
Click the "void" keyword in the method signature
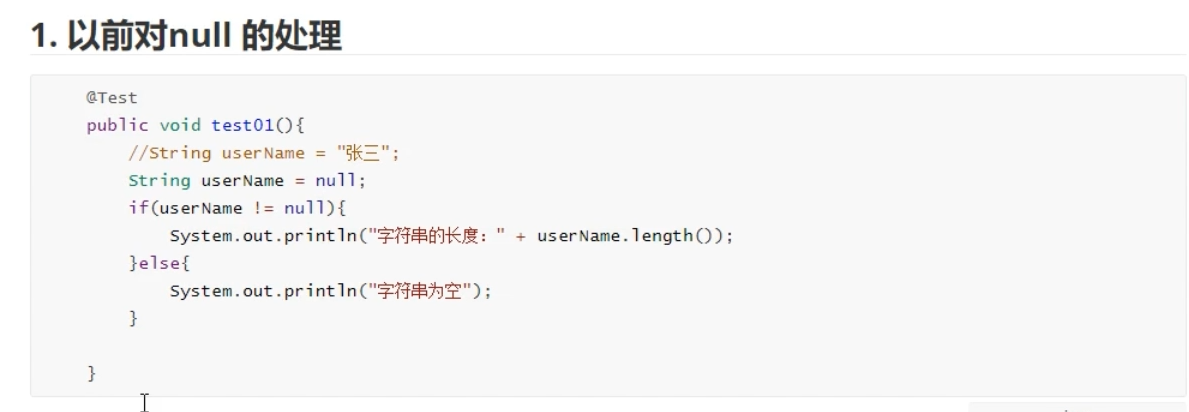[180, 125]
